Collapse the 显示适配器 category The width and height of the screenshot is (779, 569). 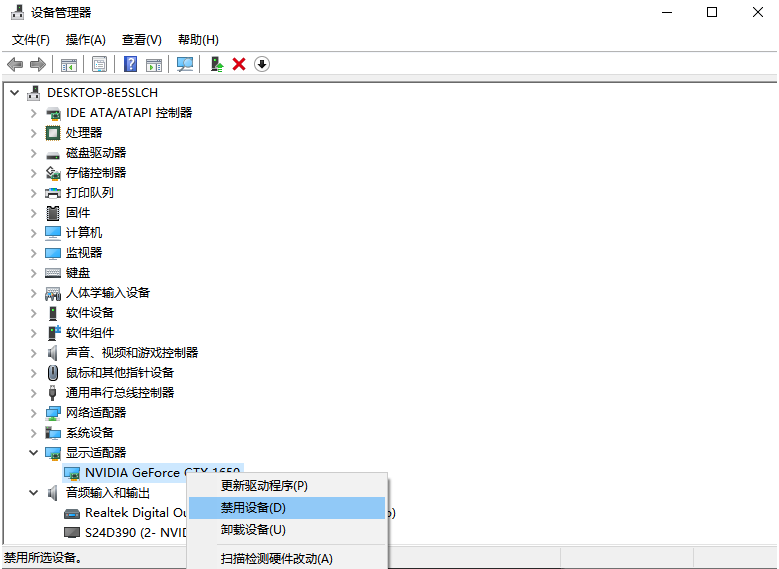[33, 453]
